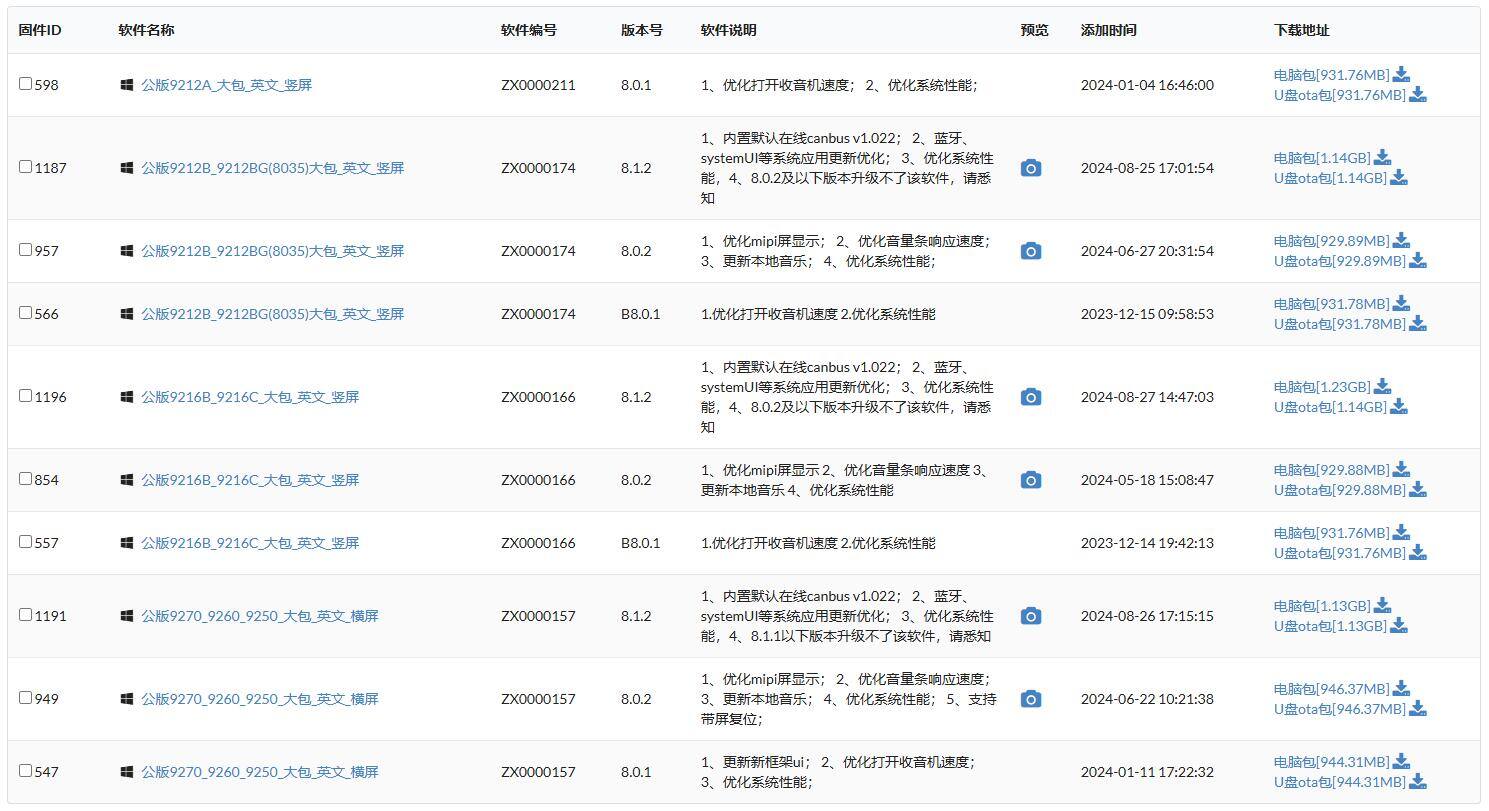The image size is (1489, 811).
Task: Open the 公版9212A_大包_英文_竖屏 firmware link
Action: coord(226,85)
